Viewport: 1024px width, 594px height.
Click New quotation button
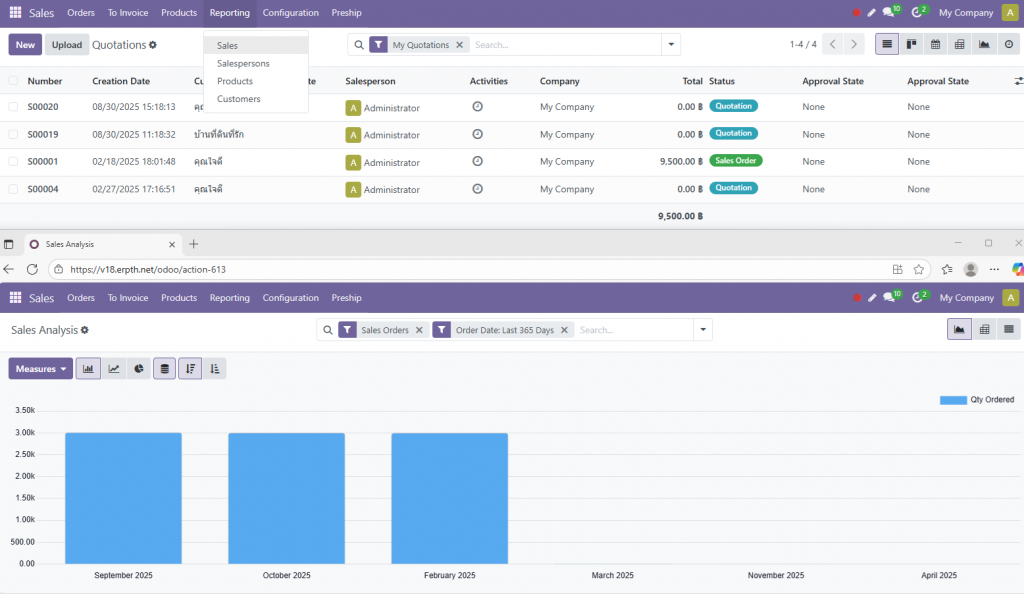(x=25, y=45)
